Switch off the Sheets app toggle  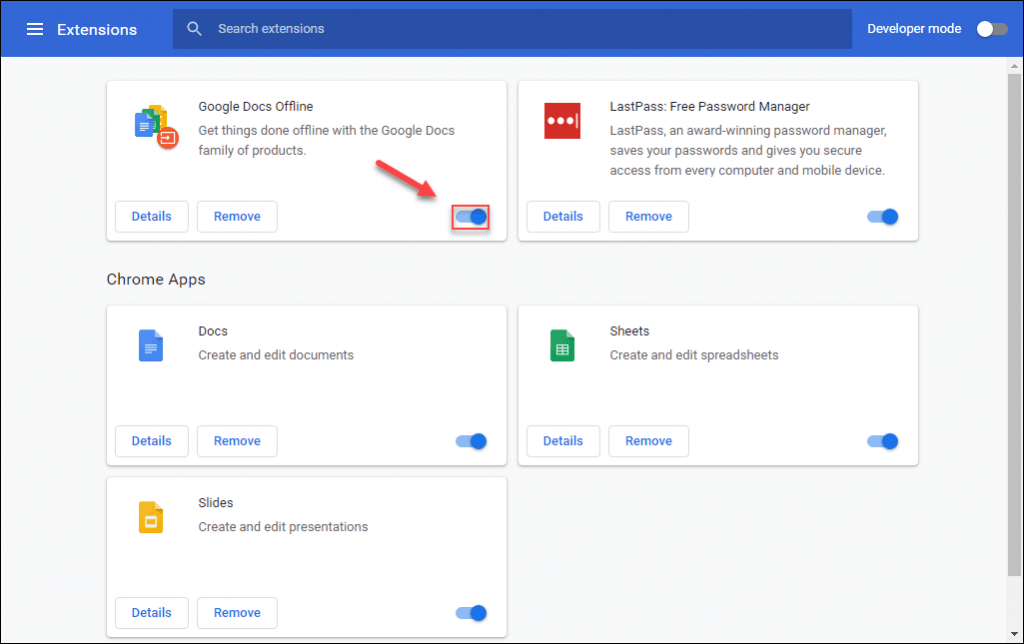[x=882, y=441]
